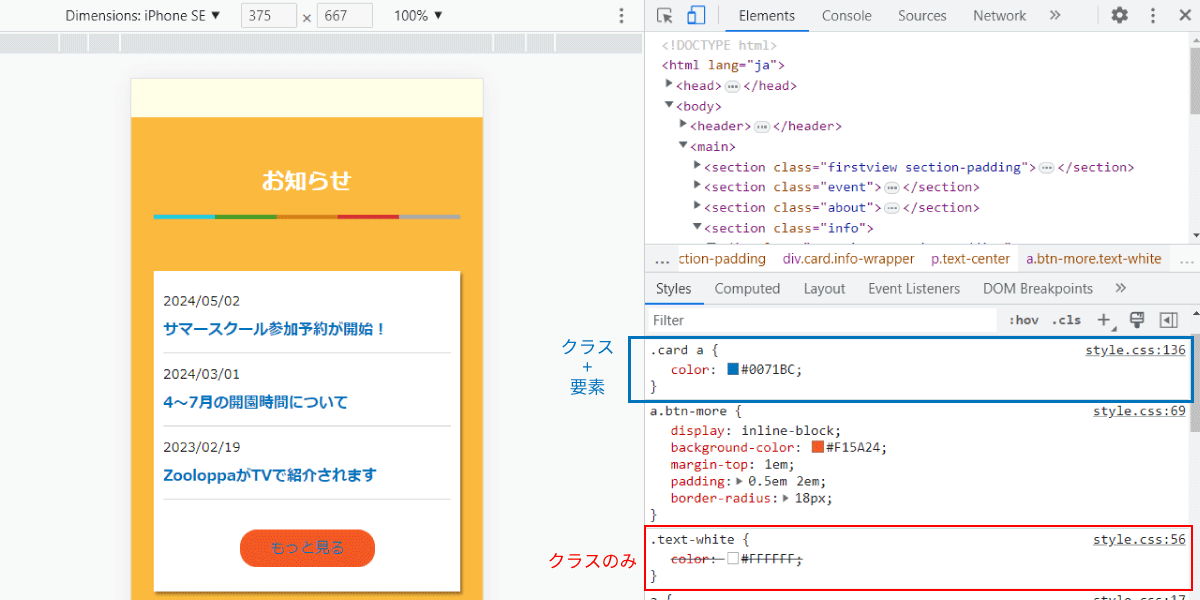Open the Dimensions iPhone SE dropdown
The image size is (1200, 600).
click(x=143, y=15)
